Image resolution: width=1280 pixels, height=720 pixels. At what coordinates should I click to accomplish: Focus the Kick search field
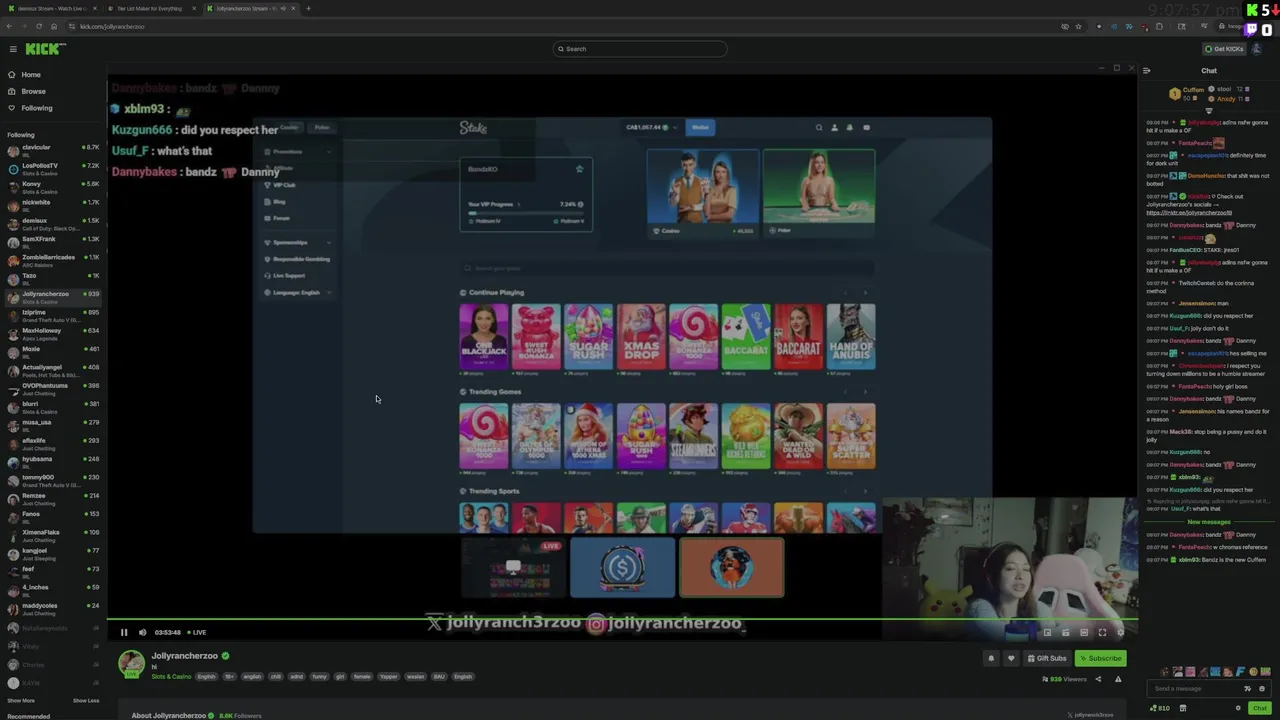[x=640, y=49]
